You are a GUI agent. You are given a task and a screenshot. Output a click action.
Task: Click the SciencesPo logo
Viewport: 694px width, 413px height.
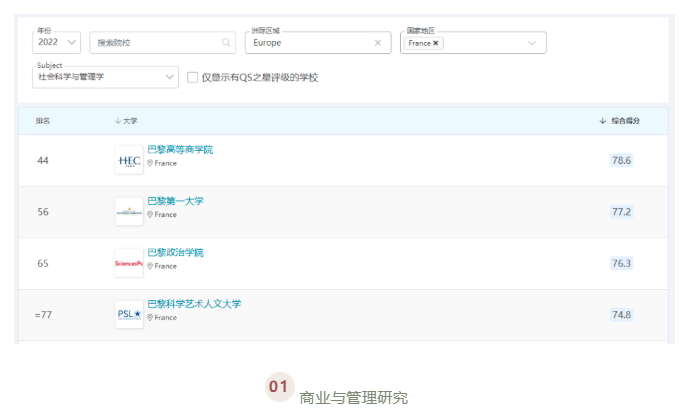coord(129,263)
